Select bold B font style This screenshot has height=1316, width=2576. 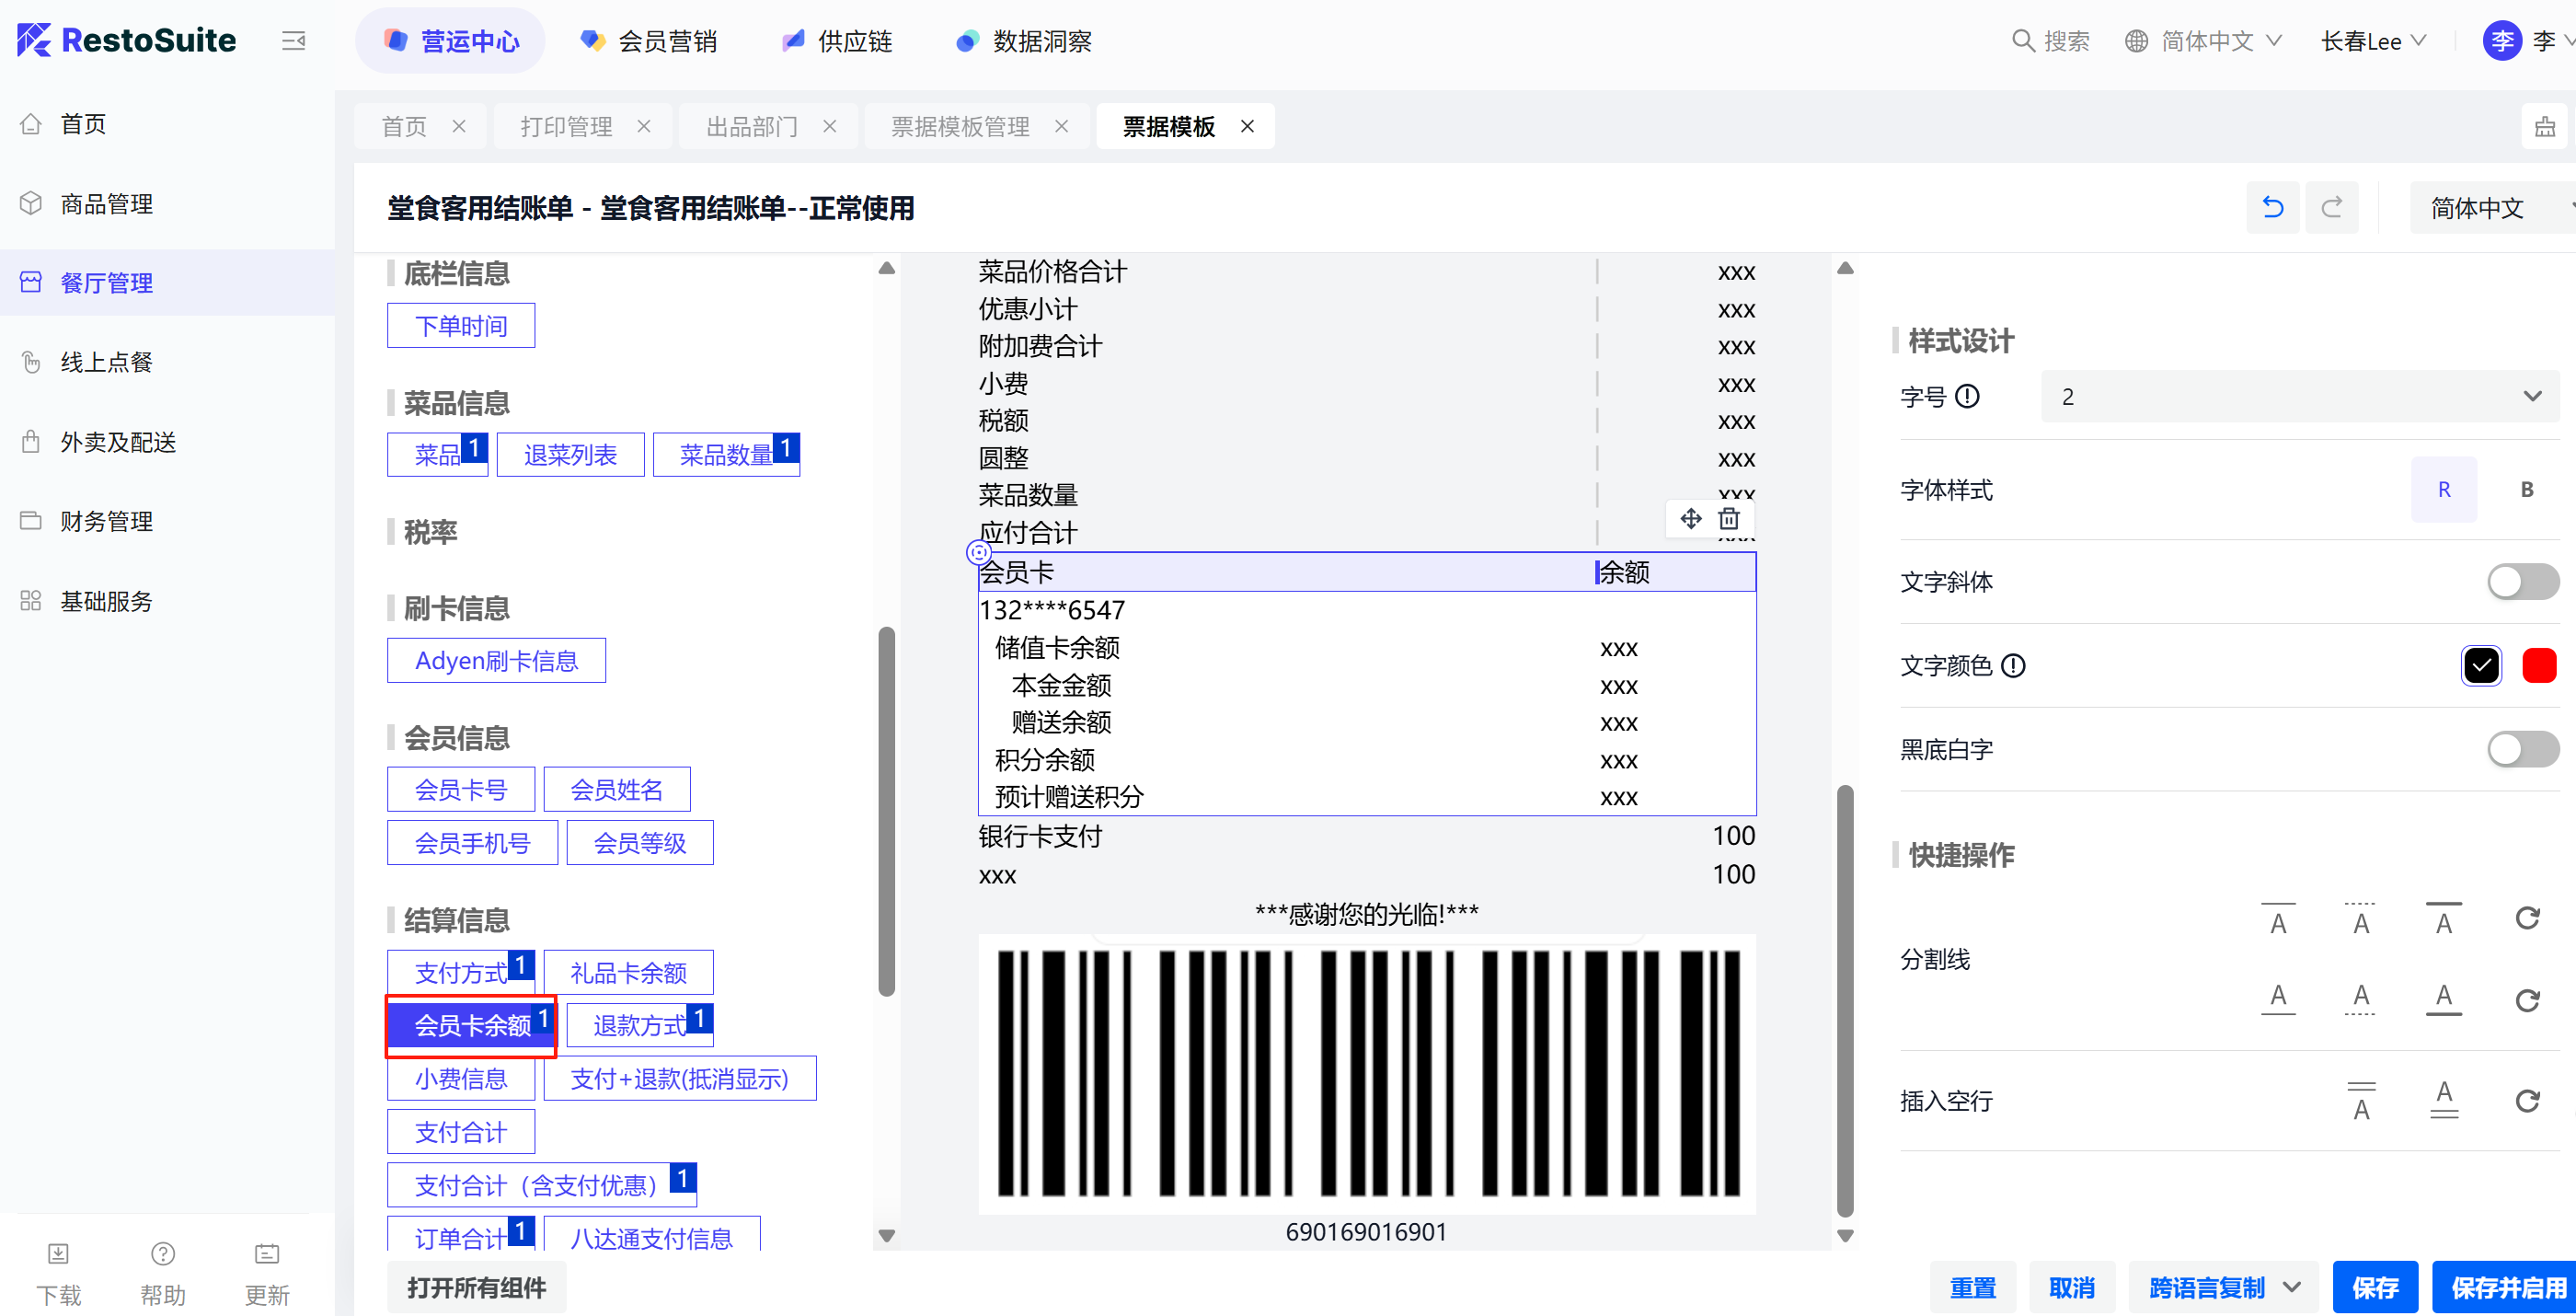pos(2526,489)
